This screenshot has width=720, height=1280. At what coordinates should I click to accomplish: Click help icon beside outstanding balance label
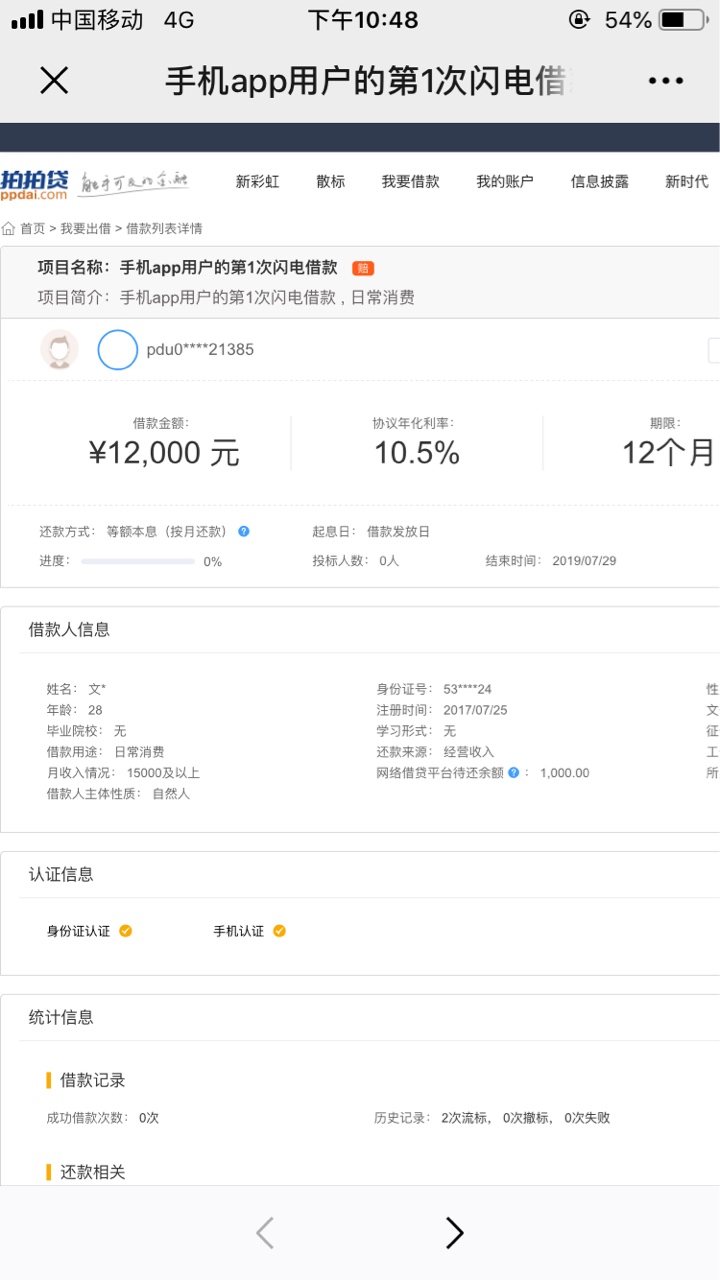(x=514, y=773)
